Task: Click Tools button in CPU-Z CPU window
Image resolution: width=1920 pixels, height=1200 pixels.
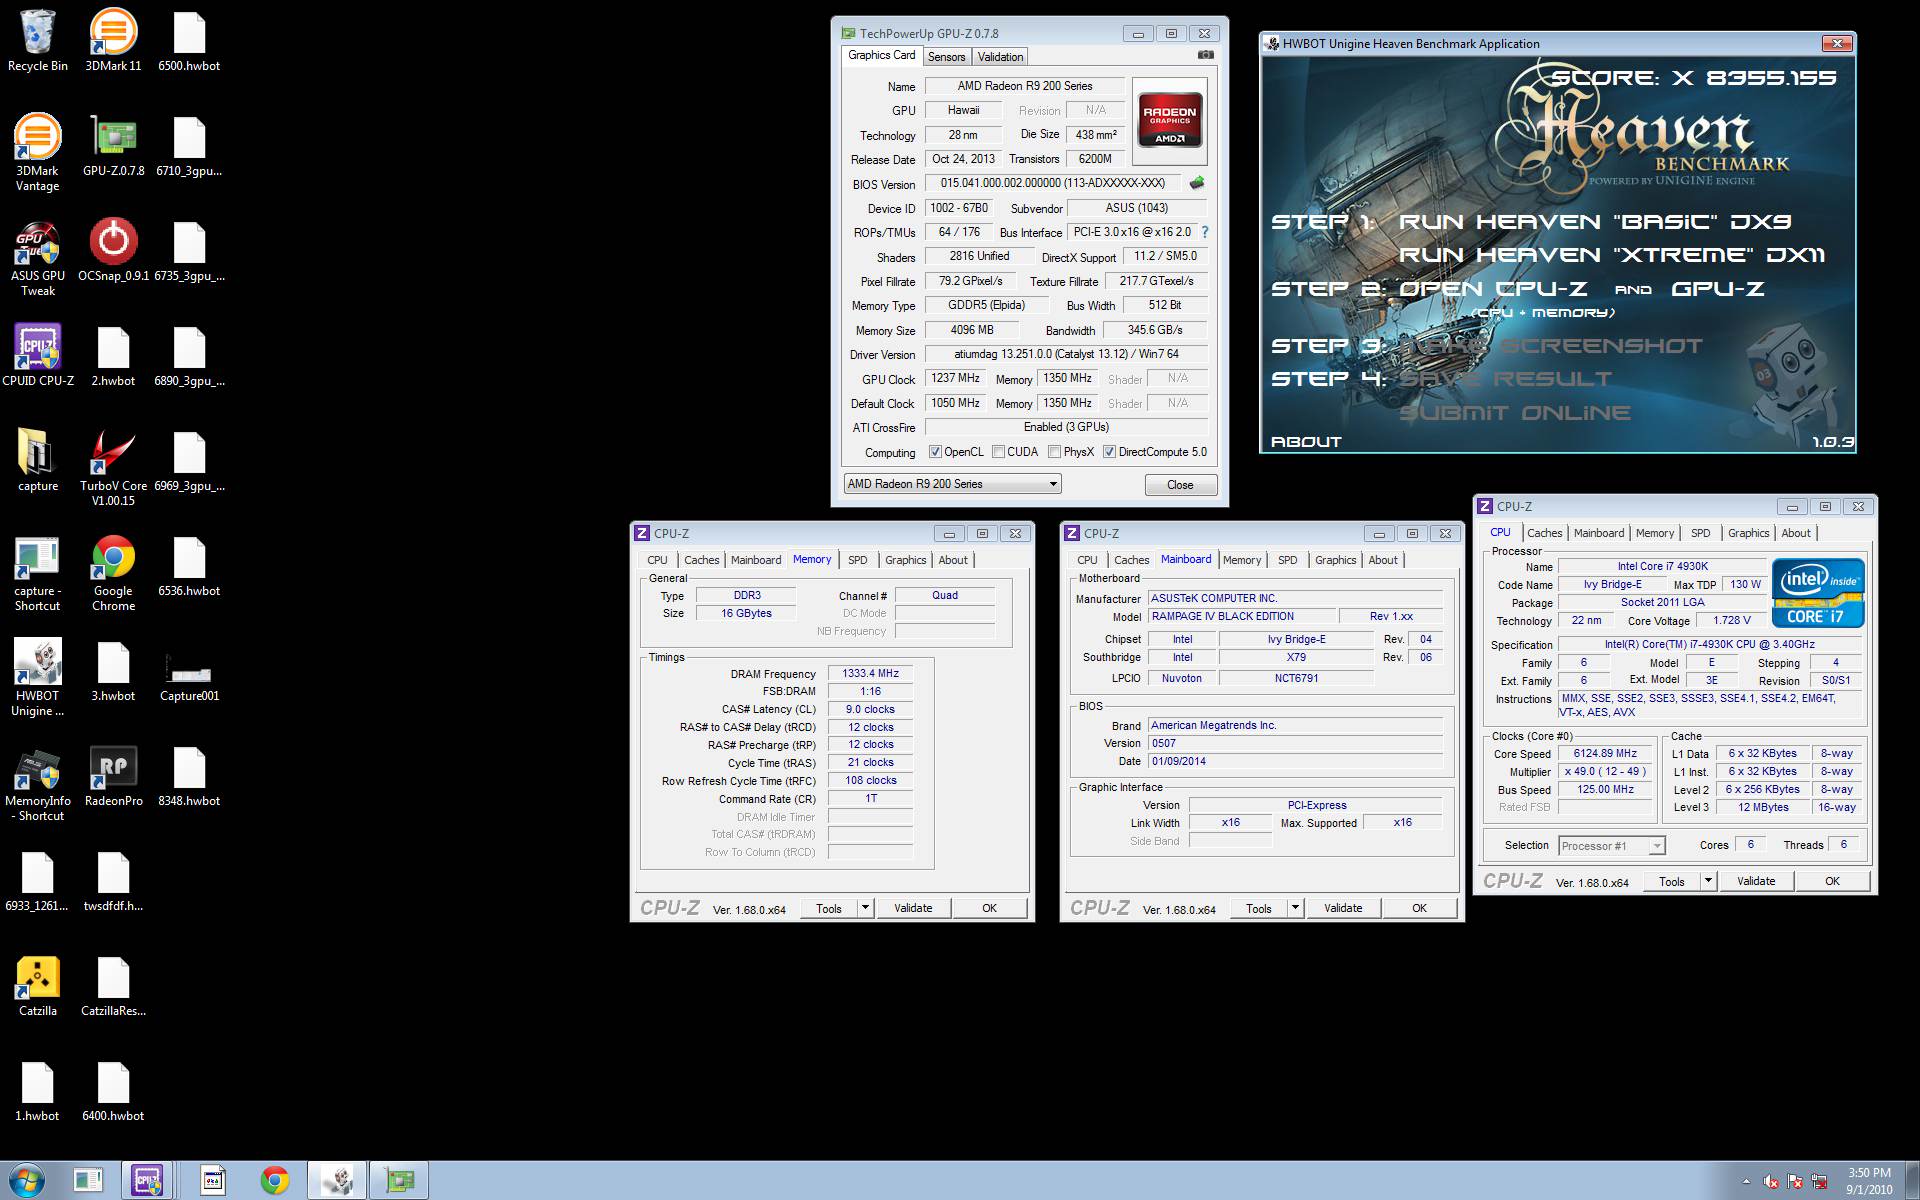Action: coord(1672,881)
